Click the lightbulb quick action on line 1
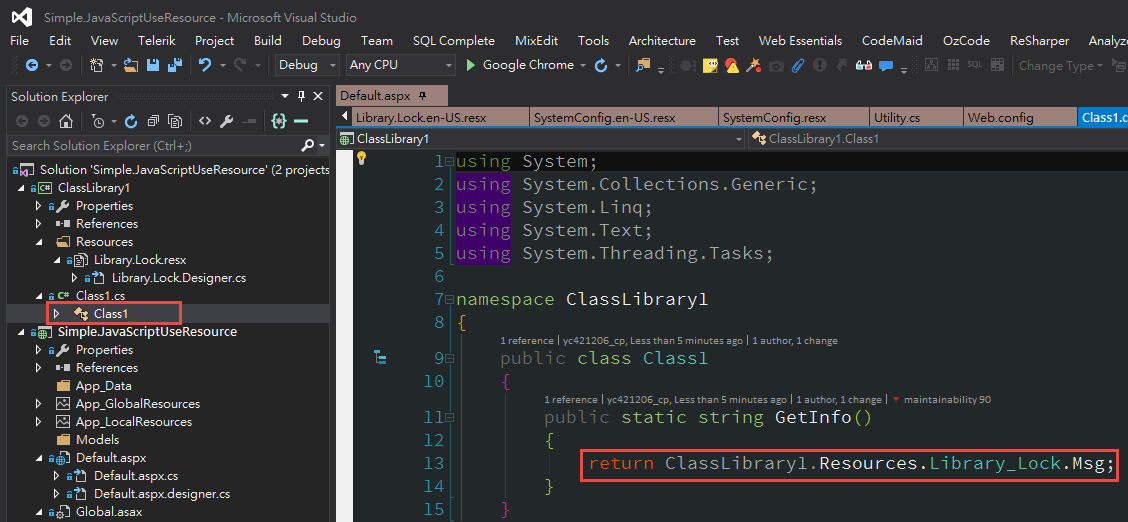The width and height of the screenshot is (1128, 522). pyautogui.click(x=362, y=159)
